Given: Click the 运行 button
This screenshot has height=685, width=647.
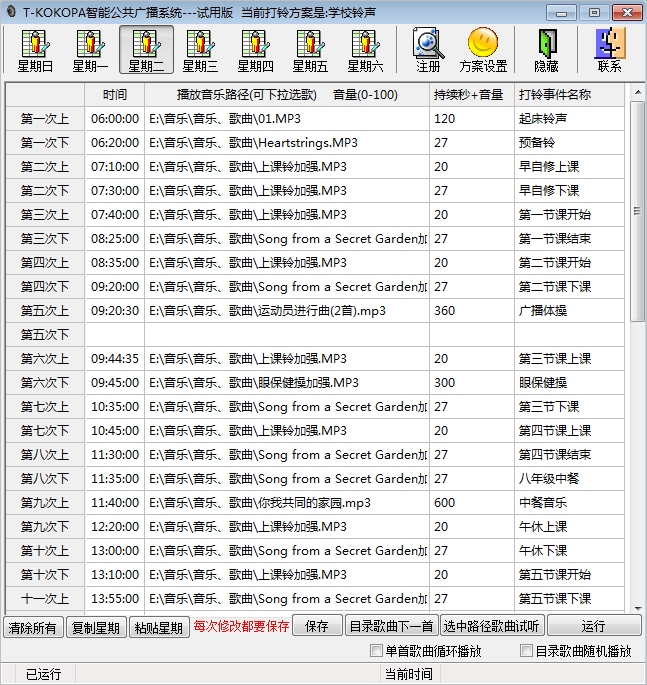Looking at the screenshot, I should [x=594, y=626].
